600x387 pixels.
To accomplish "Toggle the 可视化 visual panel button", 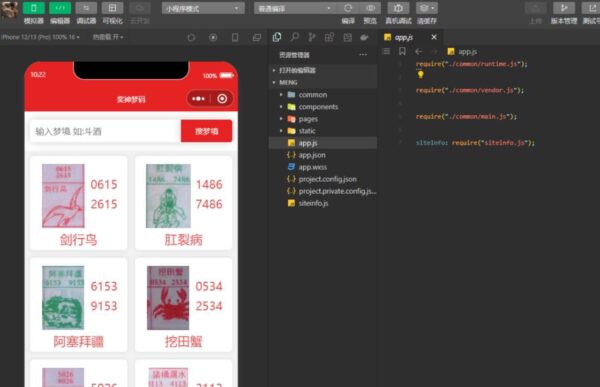I will (x=112, y=8).
